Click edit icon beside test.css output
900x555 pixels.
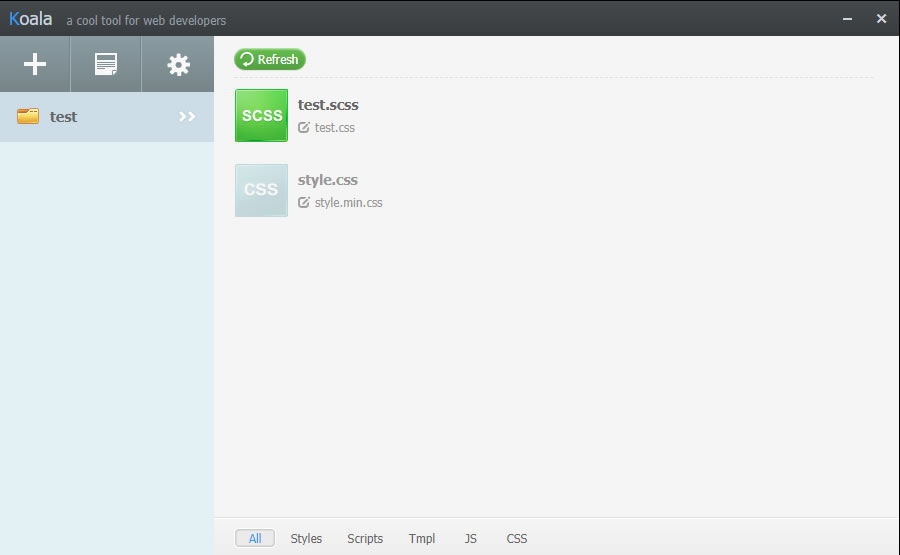[304, 128]
